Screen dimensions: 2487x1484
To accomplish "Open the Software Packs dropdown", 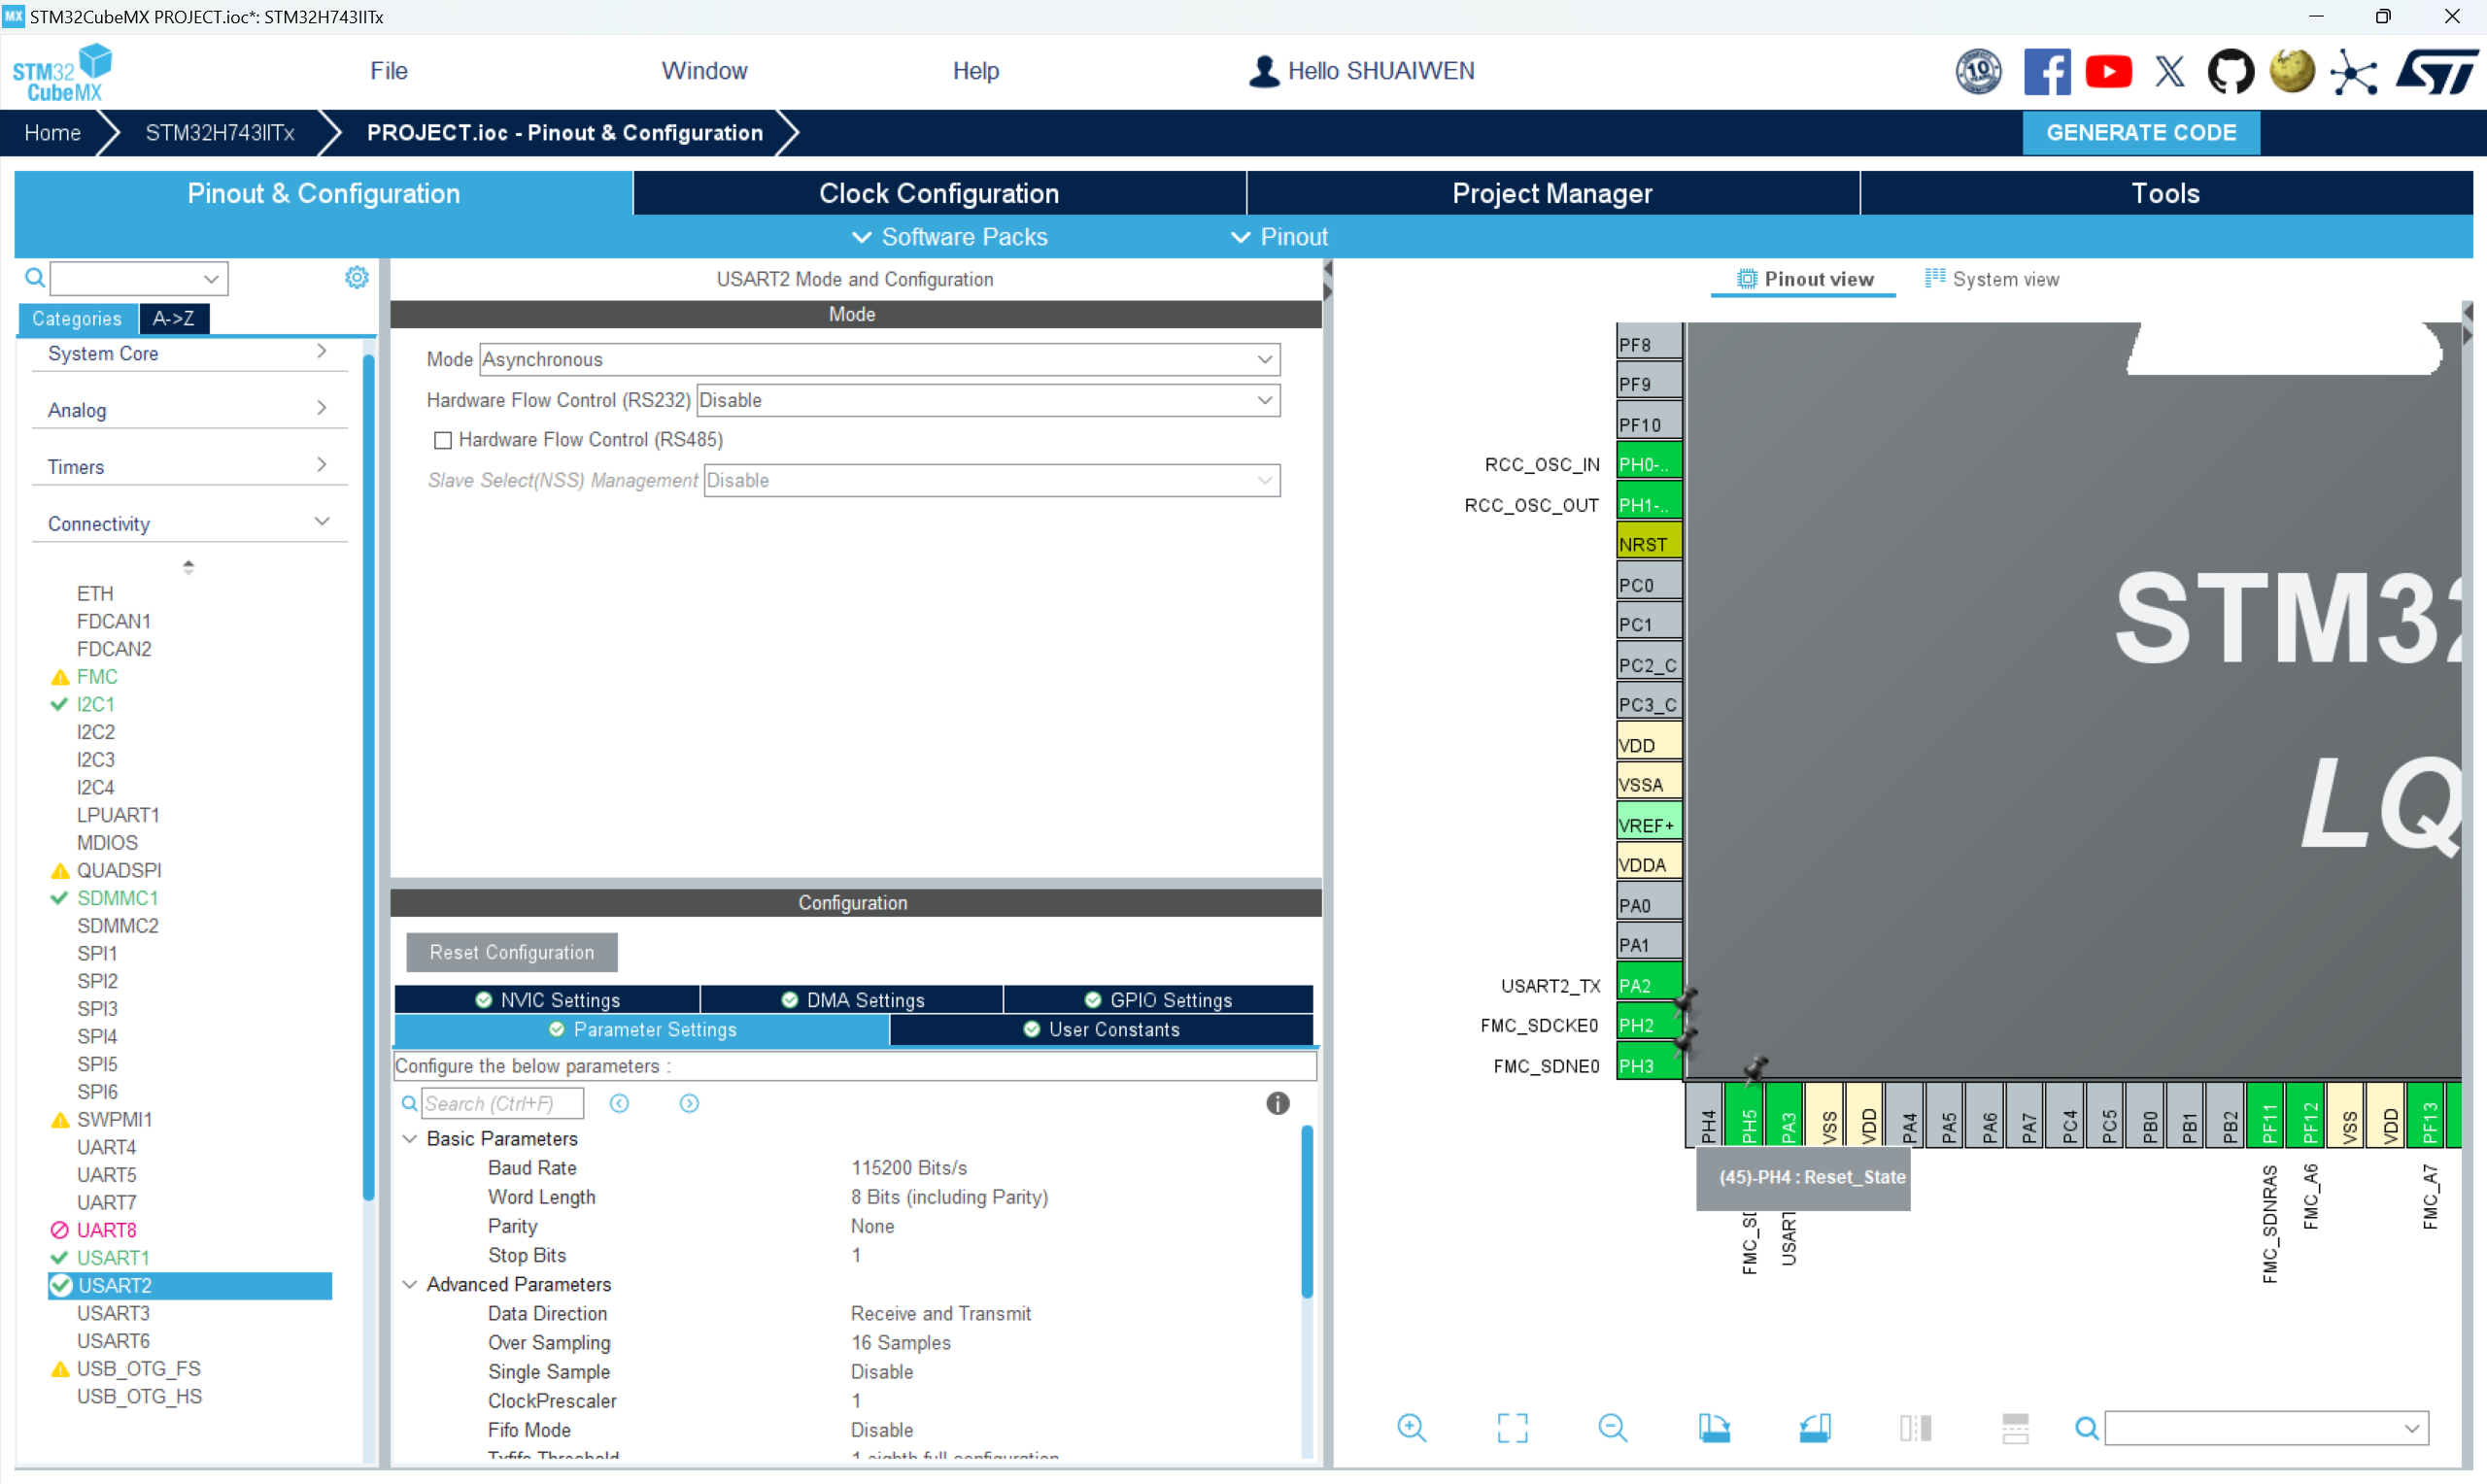I will point(949,237).
